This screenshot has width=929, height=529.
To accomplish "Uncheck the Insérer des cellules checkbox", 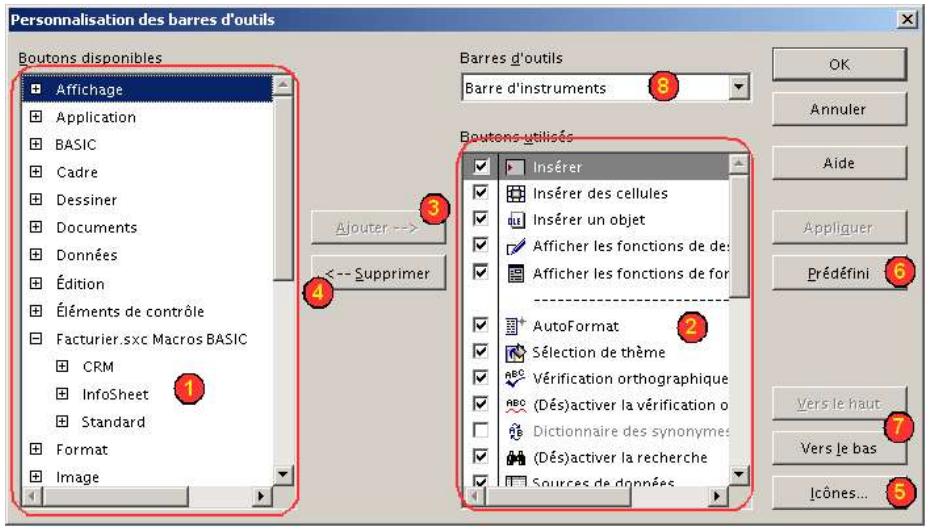I will [x=480, y=193].
